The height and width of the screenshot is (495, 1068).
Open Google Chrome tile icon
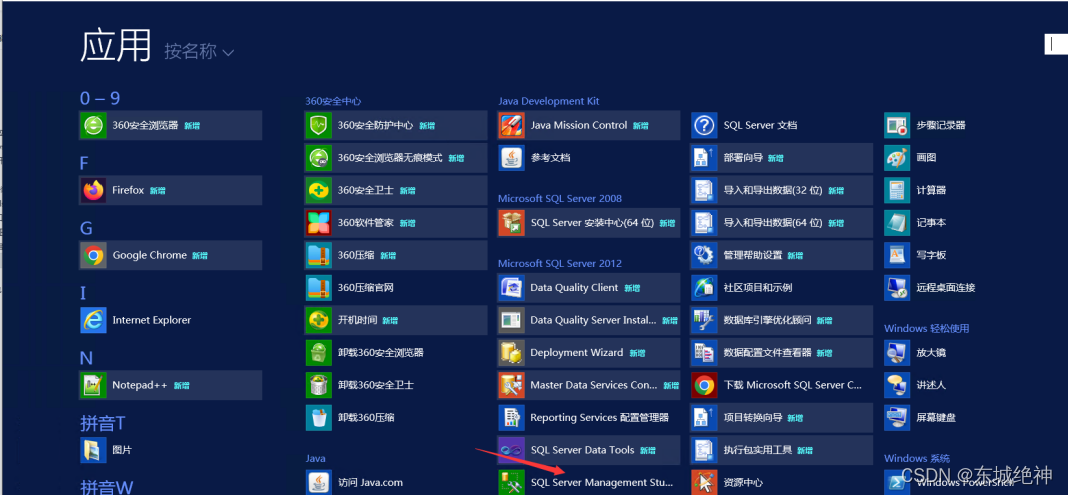93,255
